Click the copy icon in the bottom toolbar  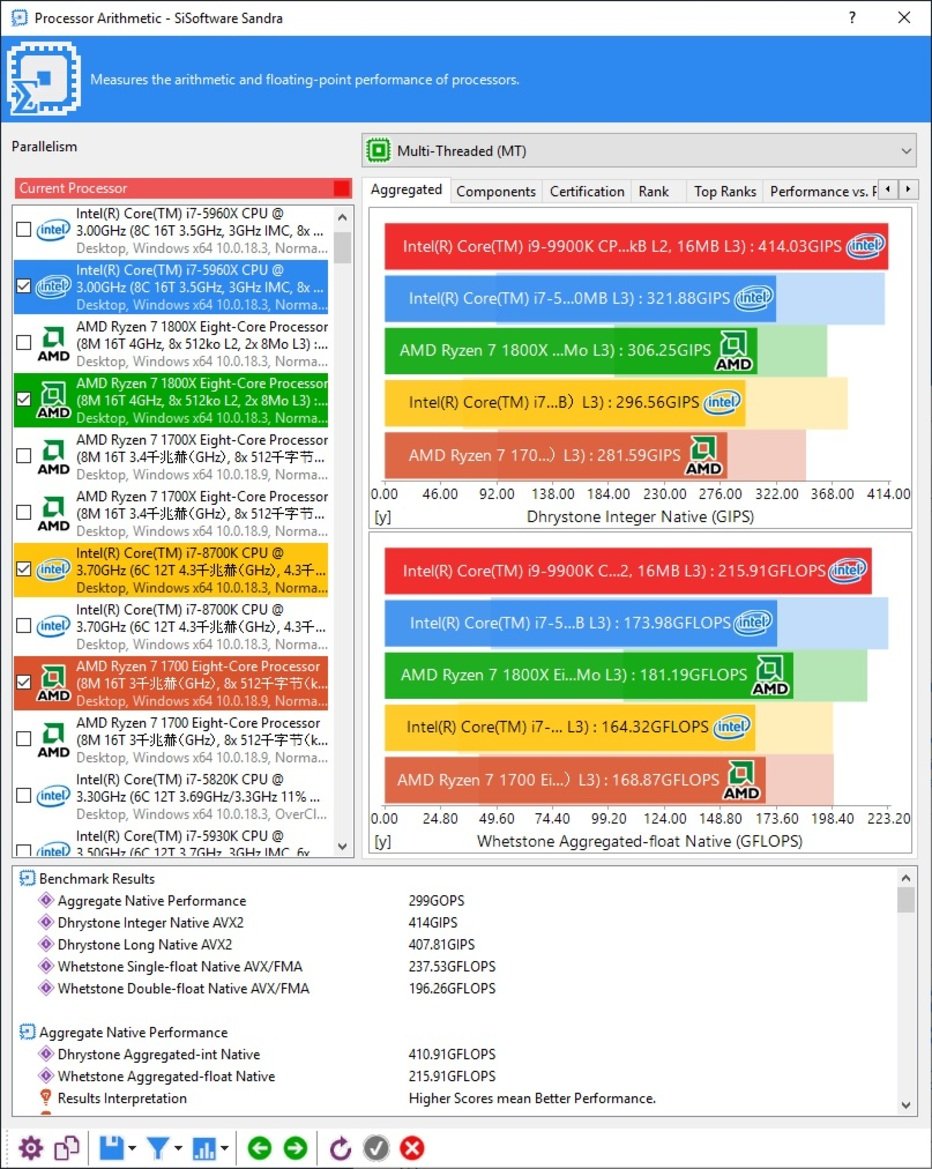pos(67,1147)
